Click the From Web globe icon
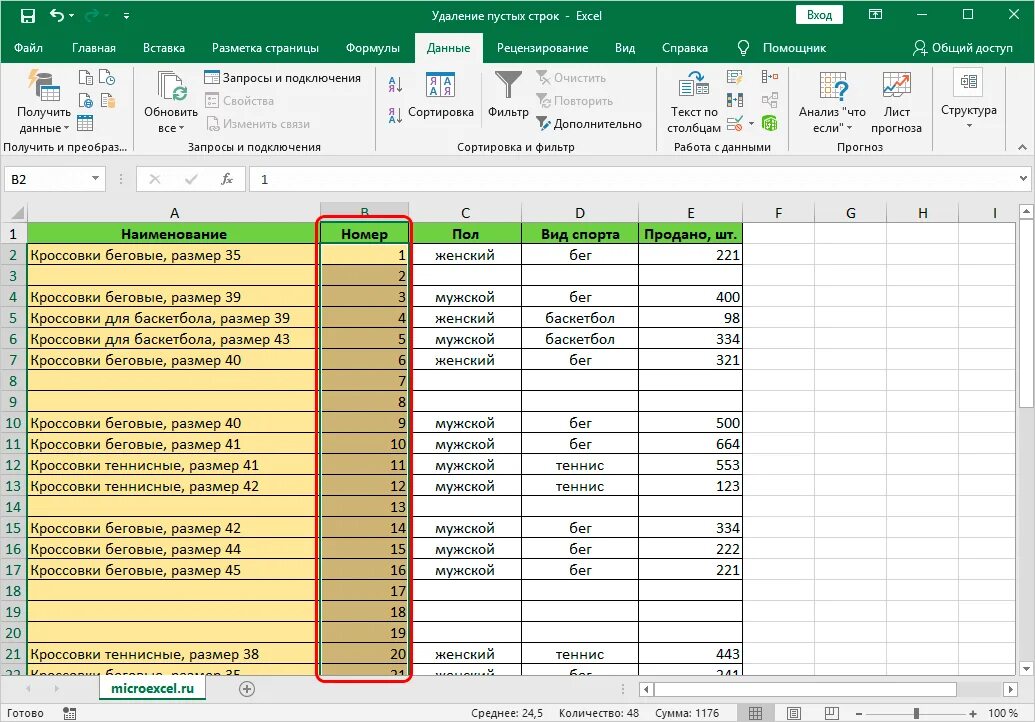The height and width of the screenshot is (722, 1035). coord(86,100)
